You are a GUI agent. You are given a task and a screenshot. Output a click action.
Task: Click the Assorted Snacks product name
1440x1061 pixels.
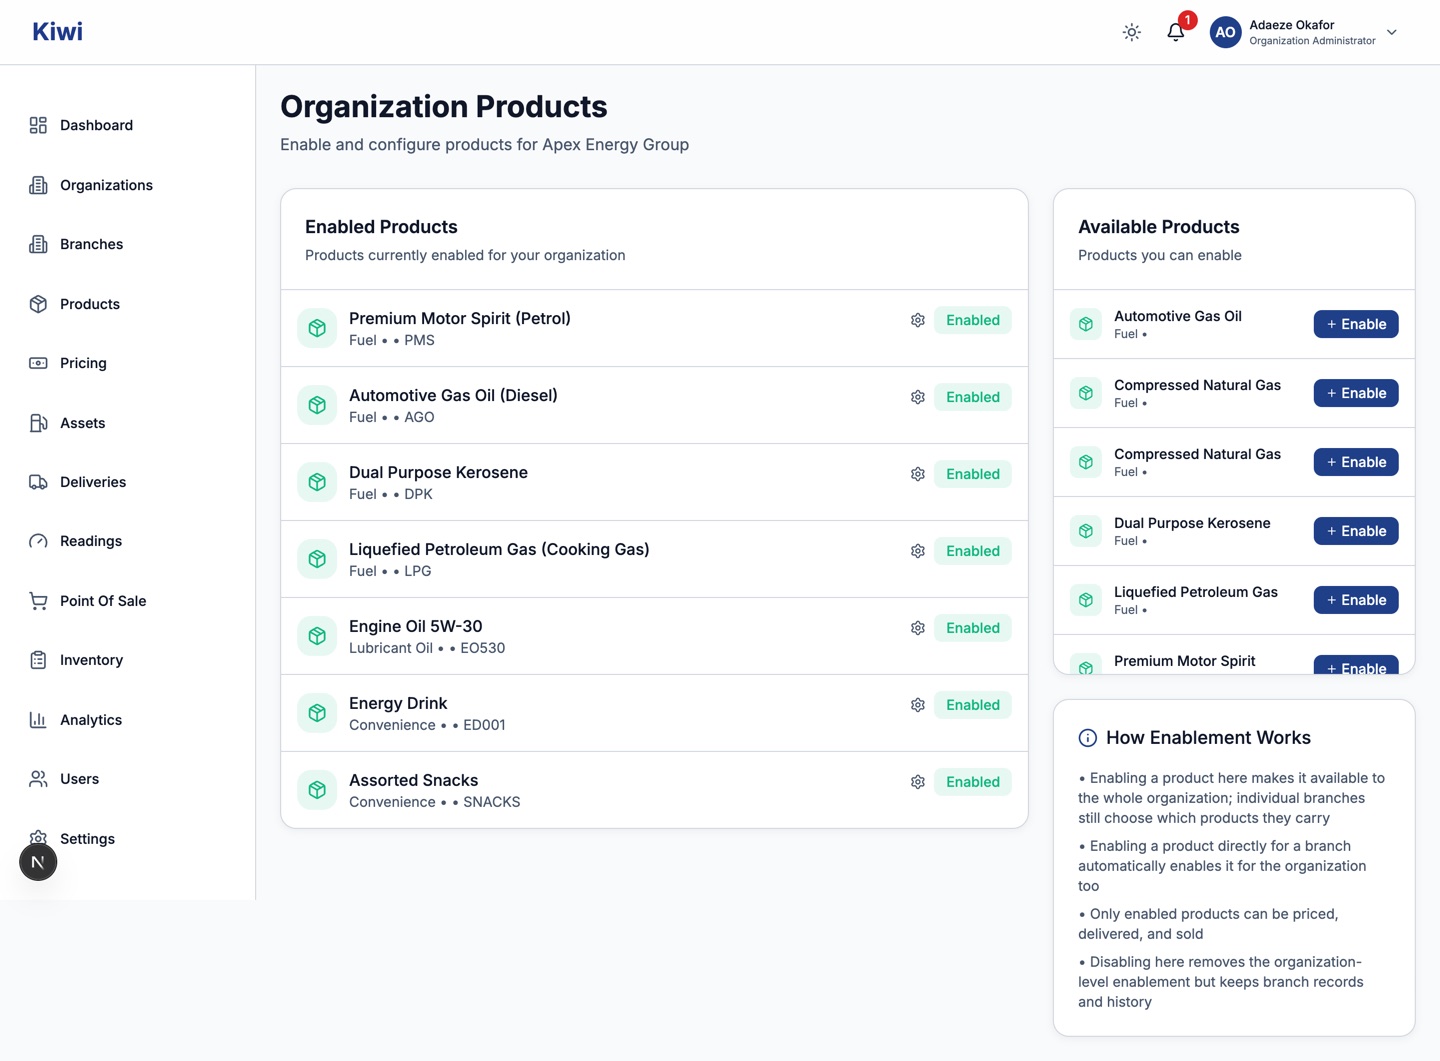413,781
